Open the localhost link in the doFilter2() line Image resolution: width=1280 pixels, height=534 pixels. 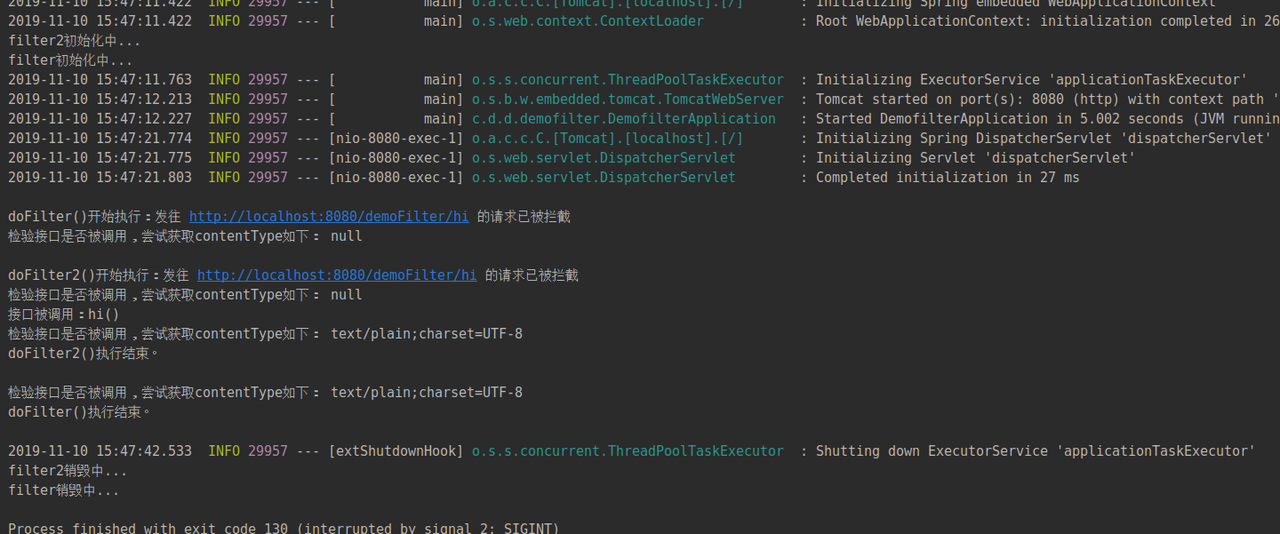point(337,275)
